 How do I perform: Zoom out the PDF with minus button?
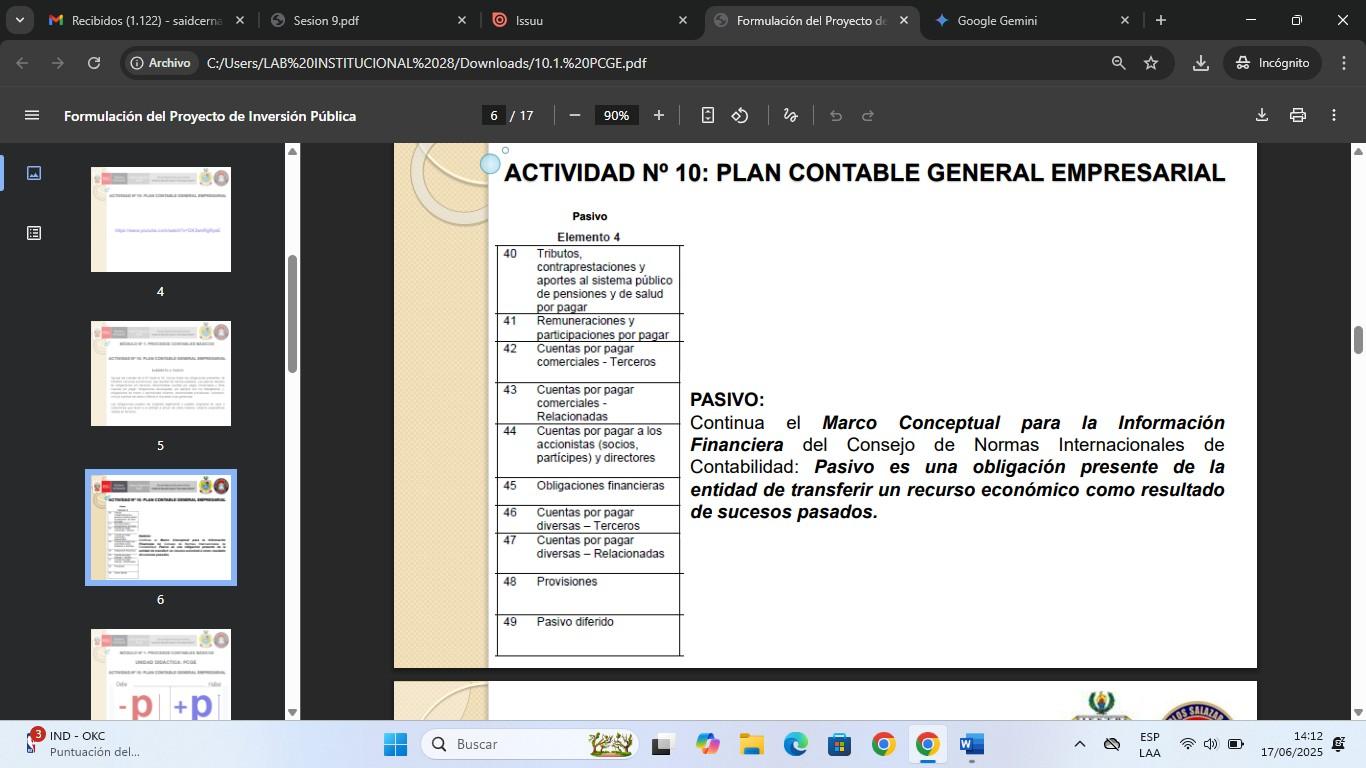(x=575, y=116)
